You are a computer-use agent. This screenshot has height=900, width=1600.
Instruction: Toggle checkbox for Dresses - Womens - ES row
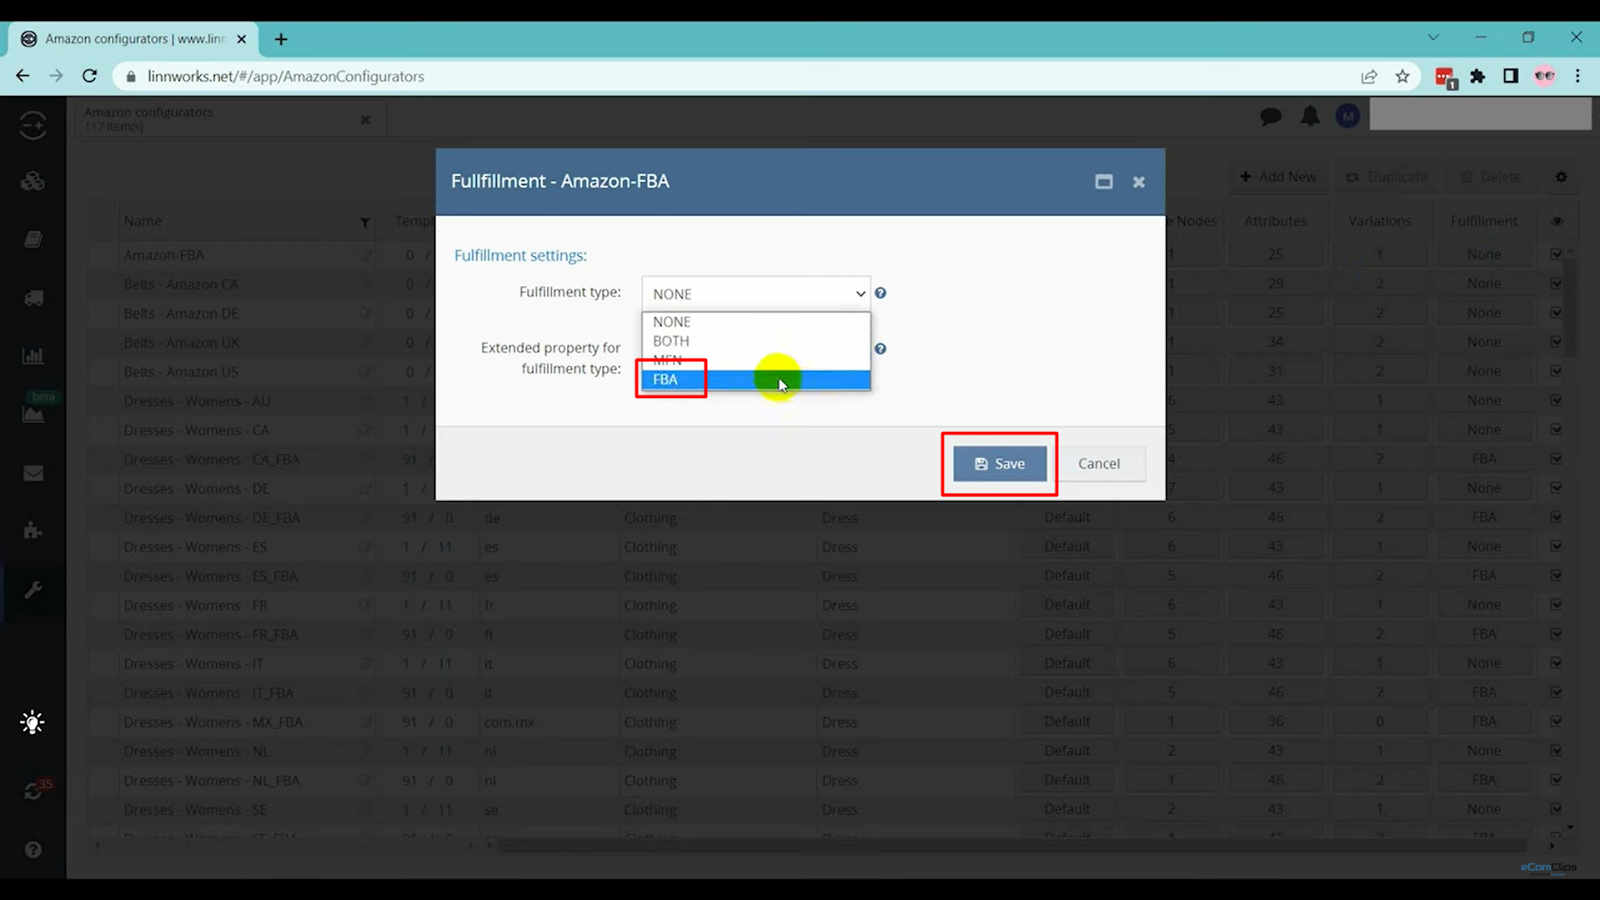click(1557, 547)
